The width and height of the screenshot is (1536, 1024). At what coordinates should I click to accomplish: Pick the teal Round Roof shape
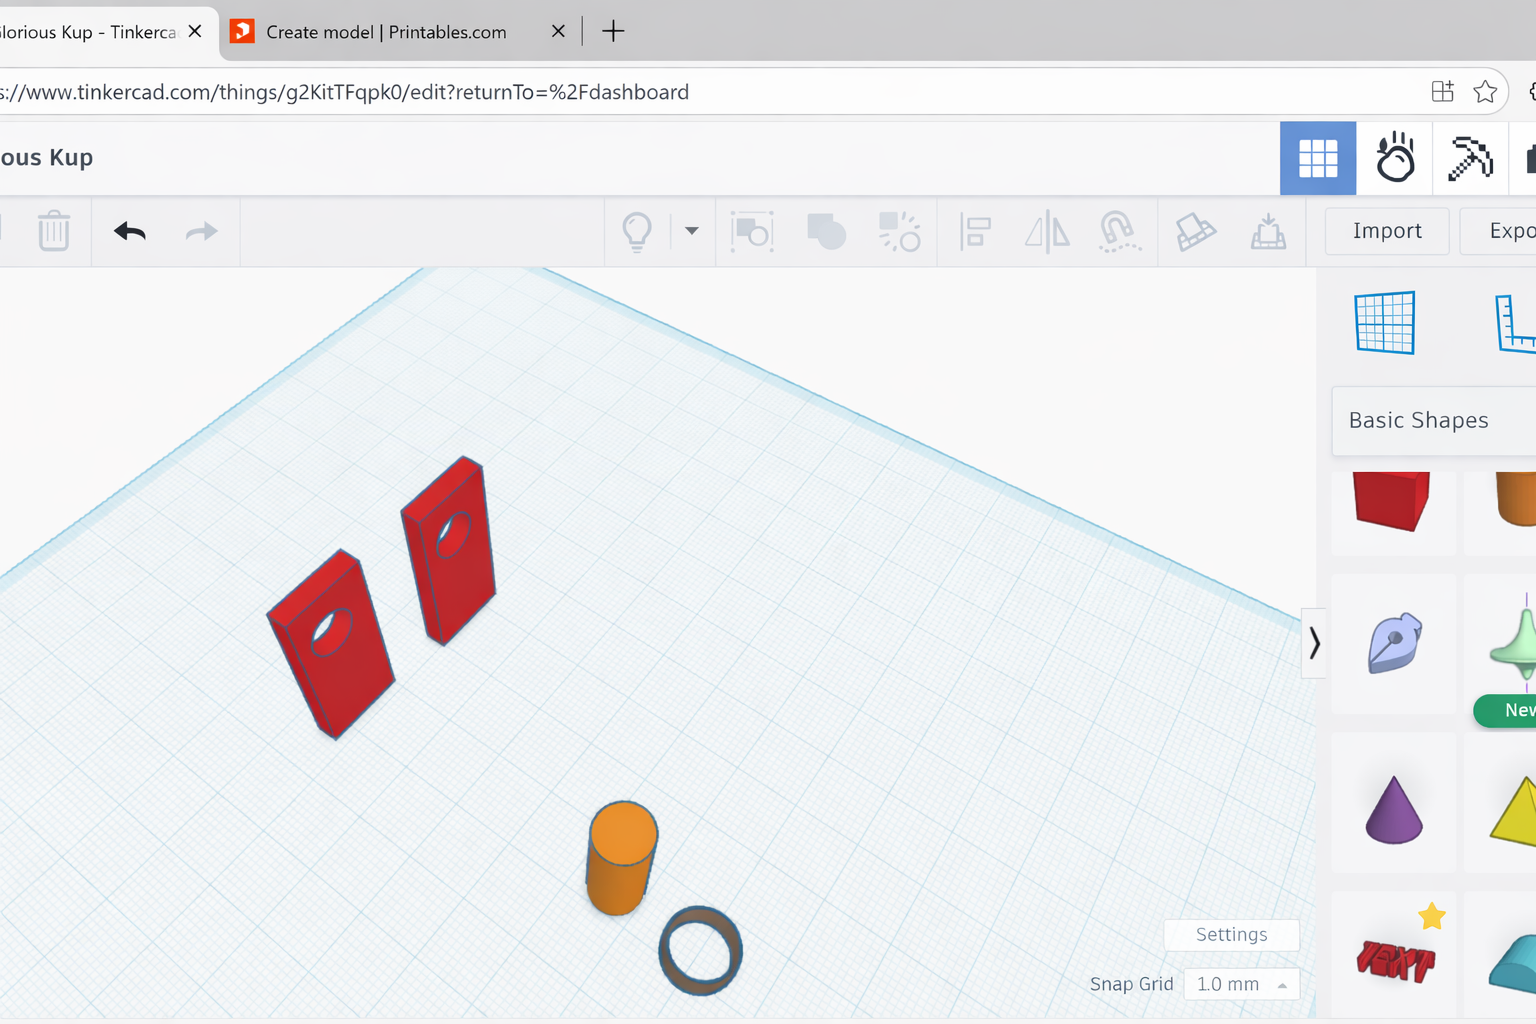1512,962
